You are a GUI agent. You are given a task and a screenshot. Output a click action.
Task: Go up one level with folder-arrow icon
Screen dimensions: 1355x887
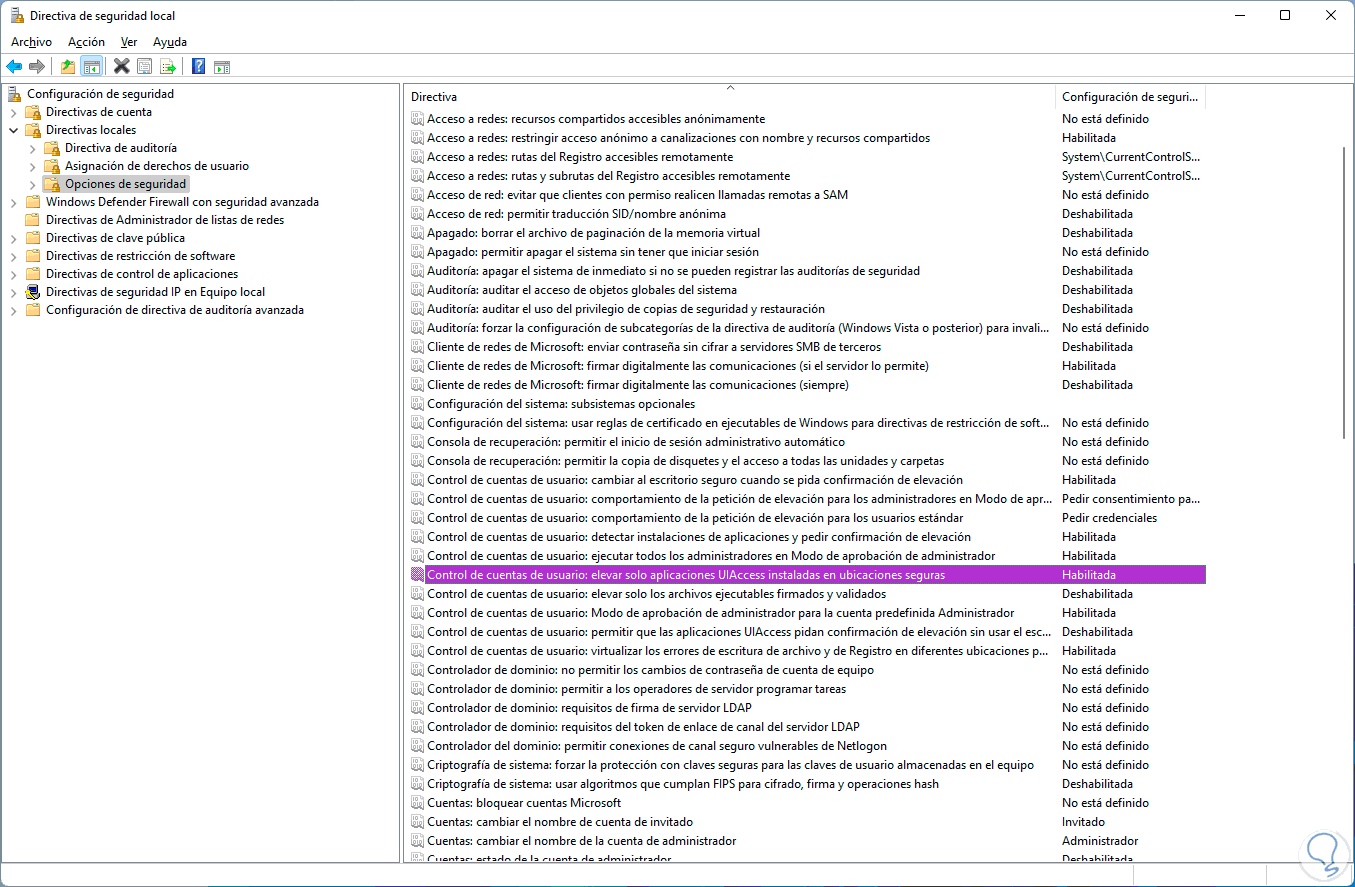(x=67, y=67)
